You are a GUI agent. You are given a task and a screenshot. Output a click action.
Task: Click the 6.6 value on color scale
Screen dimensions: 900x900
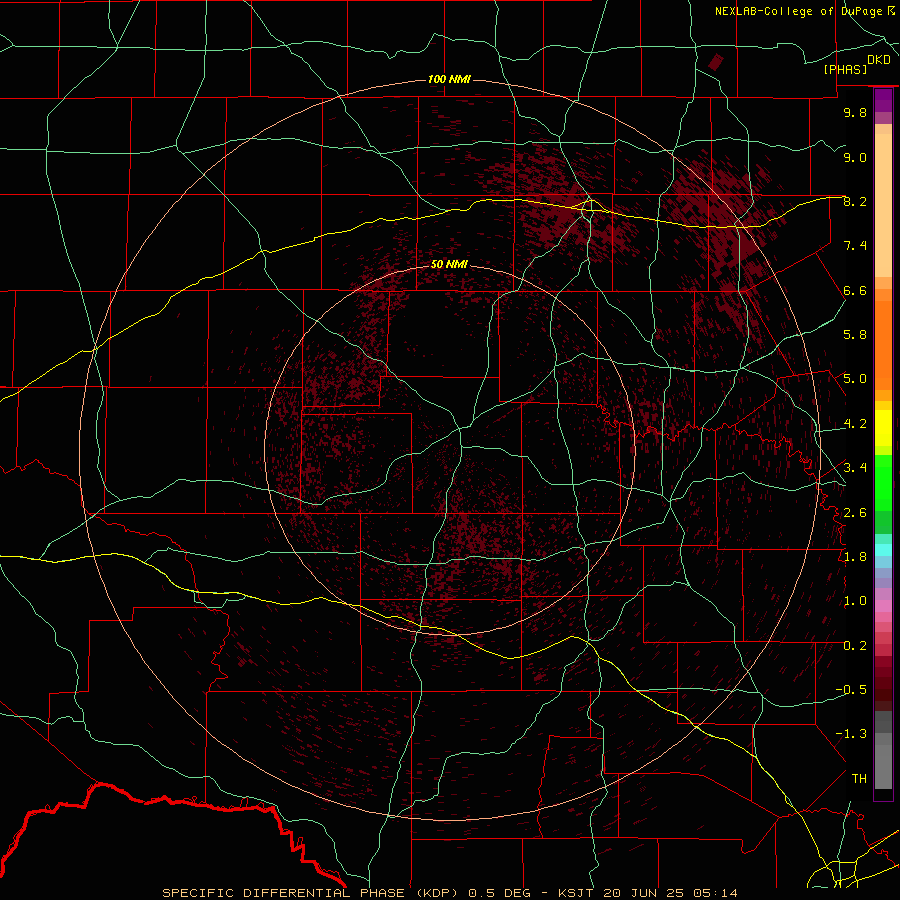coord(855,290)
